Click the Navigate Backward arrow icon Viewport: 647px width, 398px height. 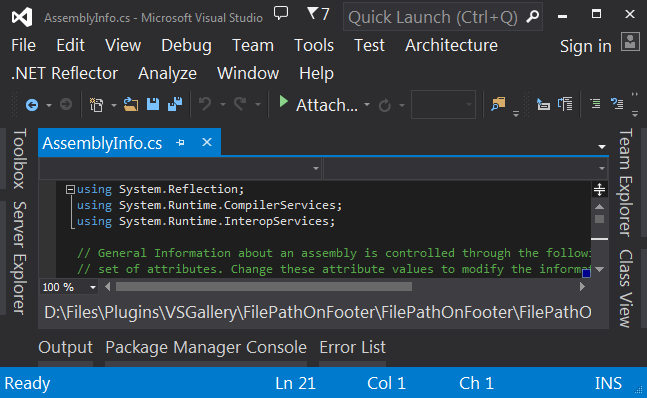[32, 105]
